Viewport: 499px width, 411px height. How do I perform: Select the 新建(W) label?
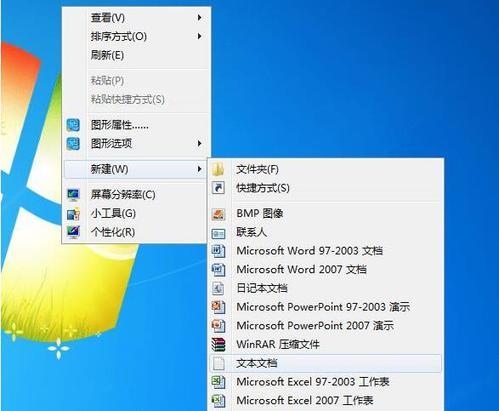pos(109,169)
